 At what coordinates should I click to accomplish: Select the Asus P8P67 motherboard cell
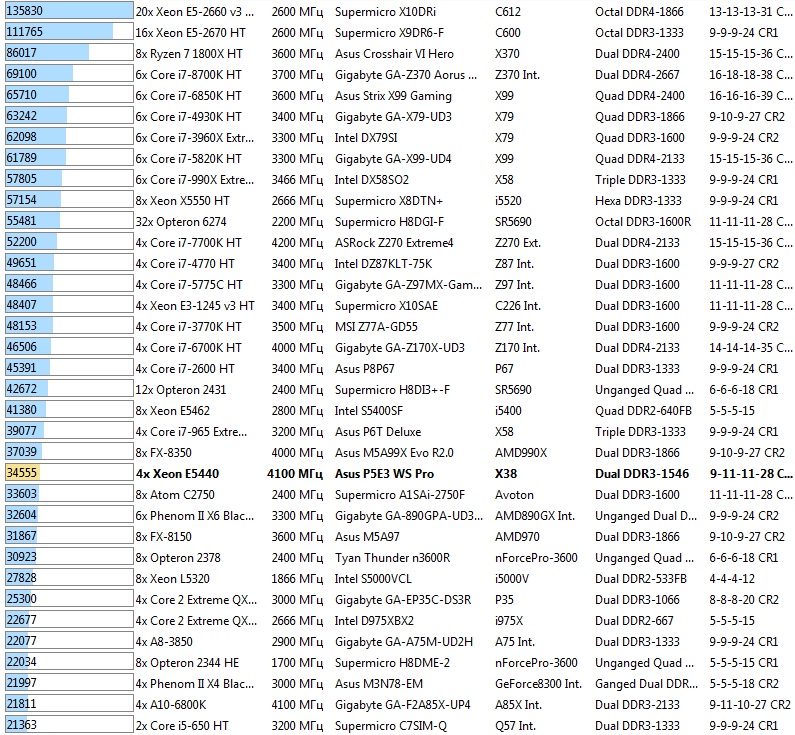click(364, 369)
